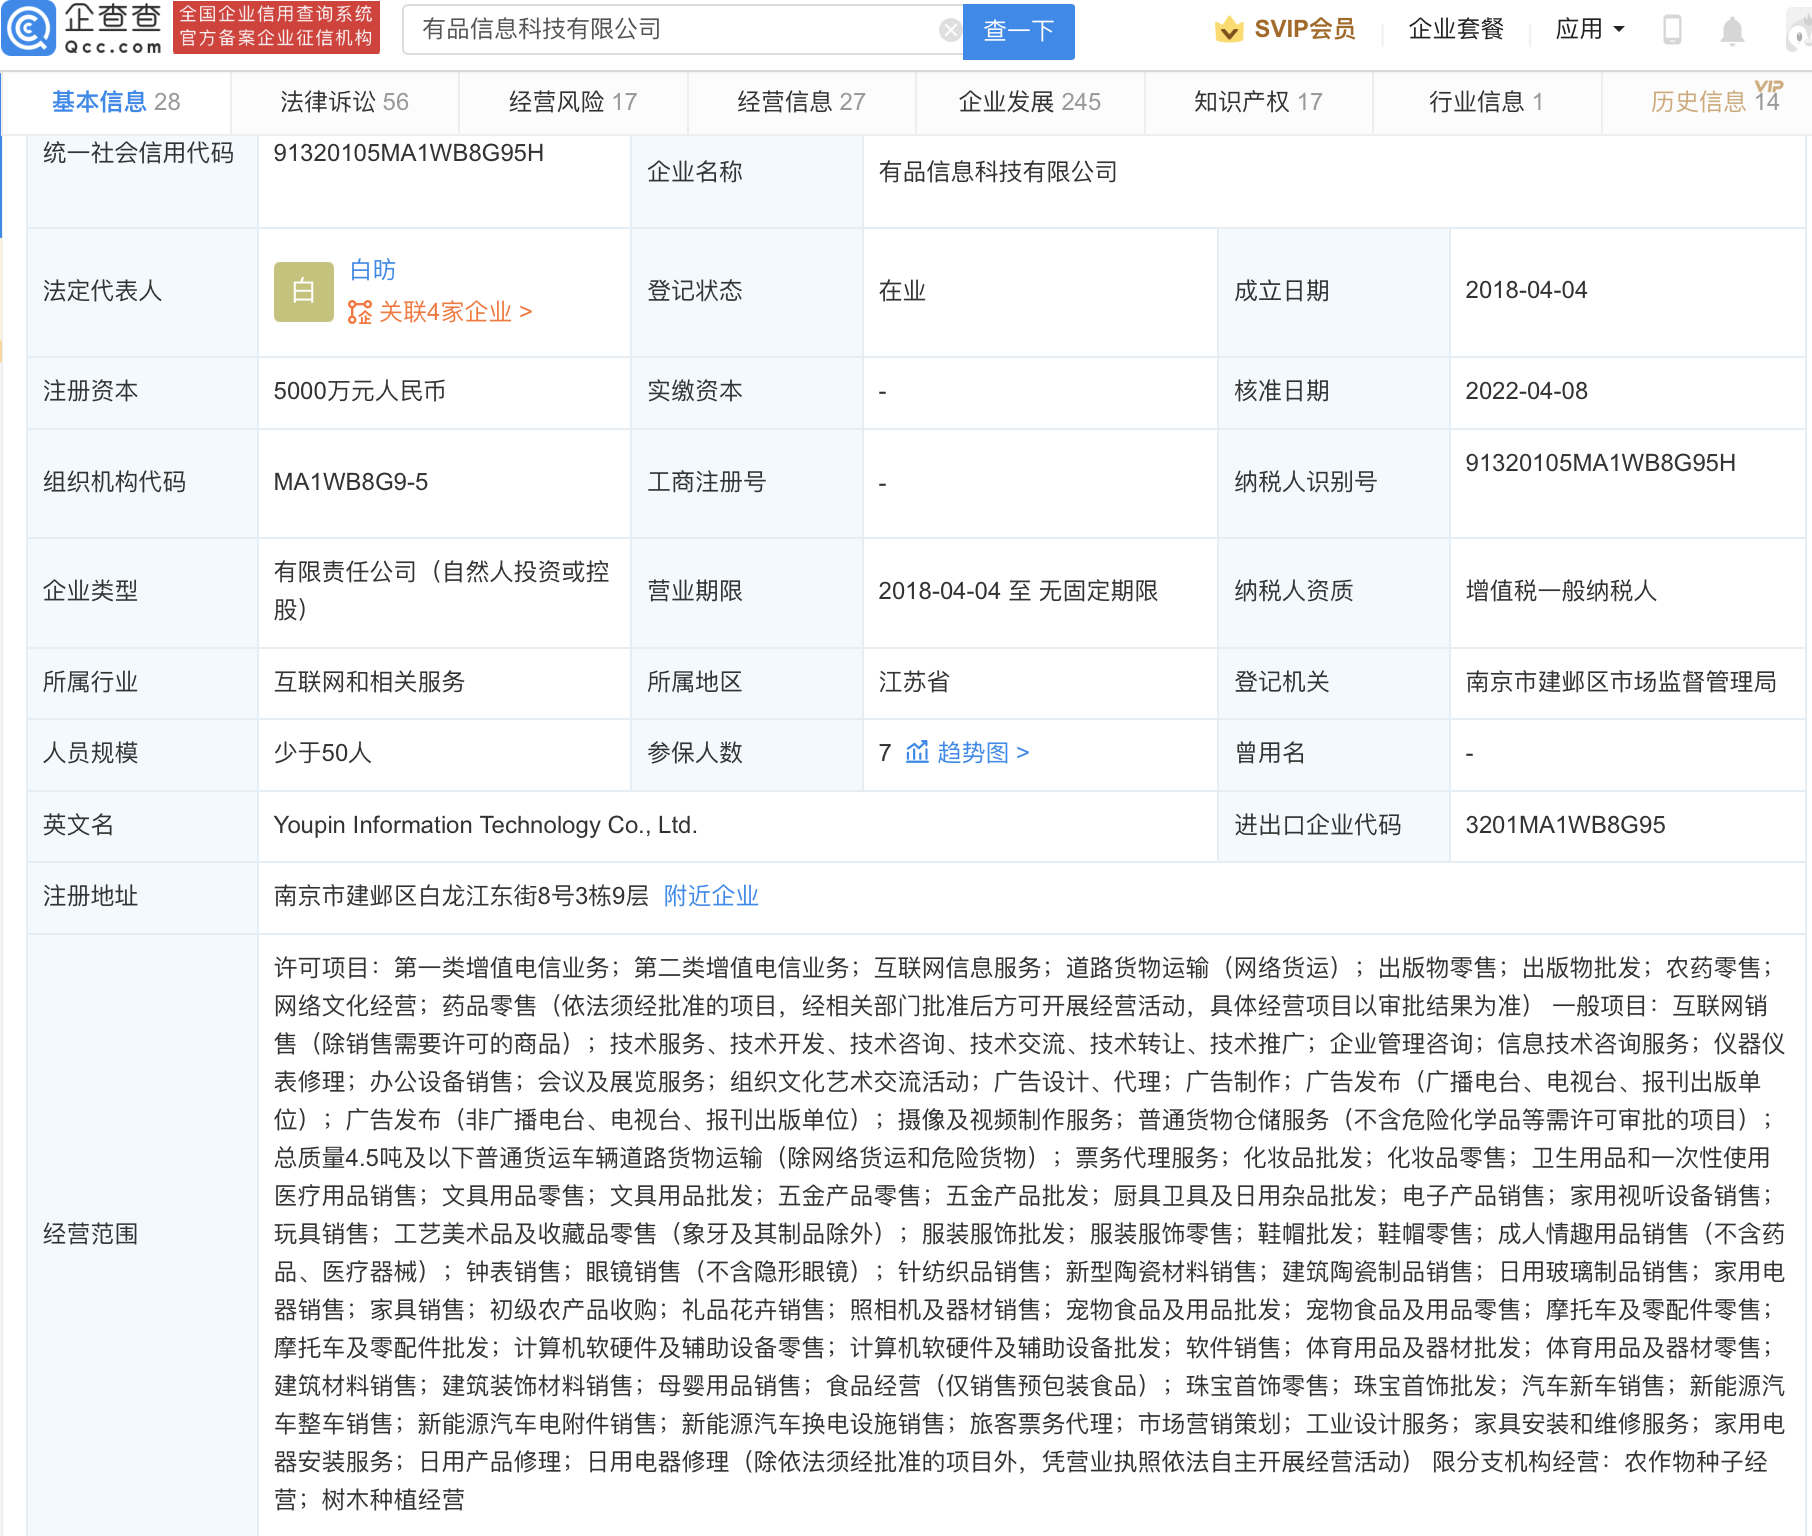This screenshot has height=1536, width=1812.
Task: Switch to the 法律诉讼 tab
Action: [x=345, y=102]
